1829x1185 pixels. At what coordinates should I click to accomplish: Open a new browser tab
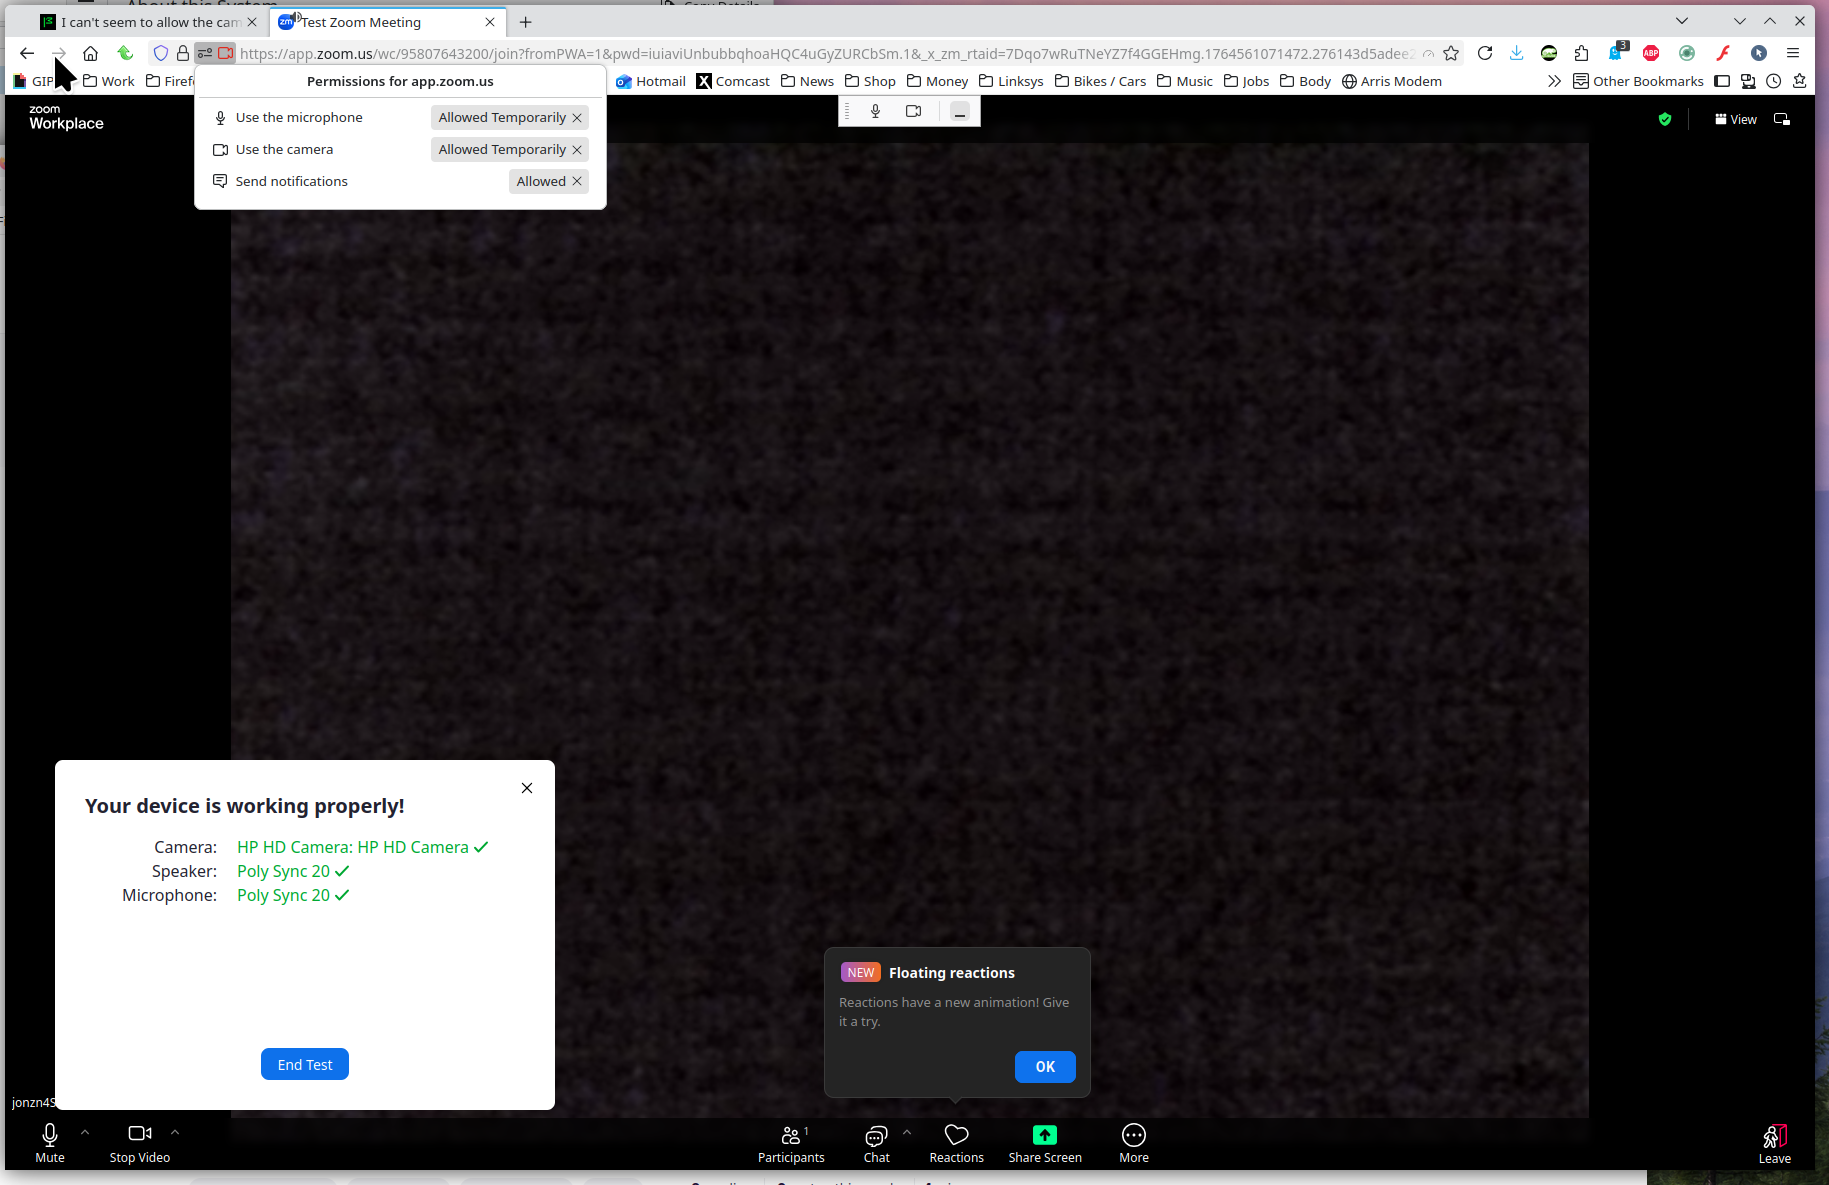pos(526,22)
